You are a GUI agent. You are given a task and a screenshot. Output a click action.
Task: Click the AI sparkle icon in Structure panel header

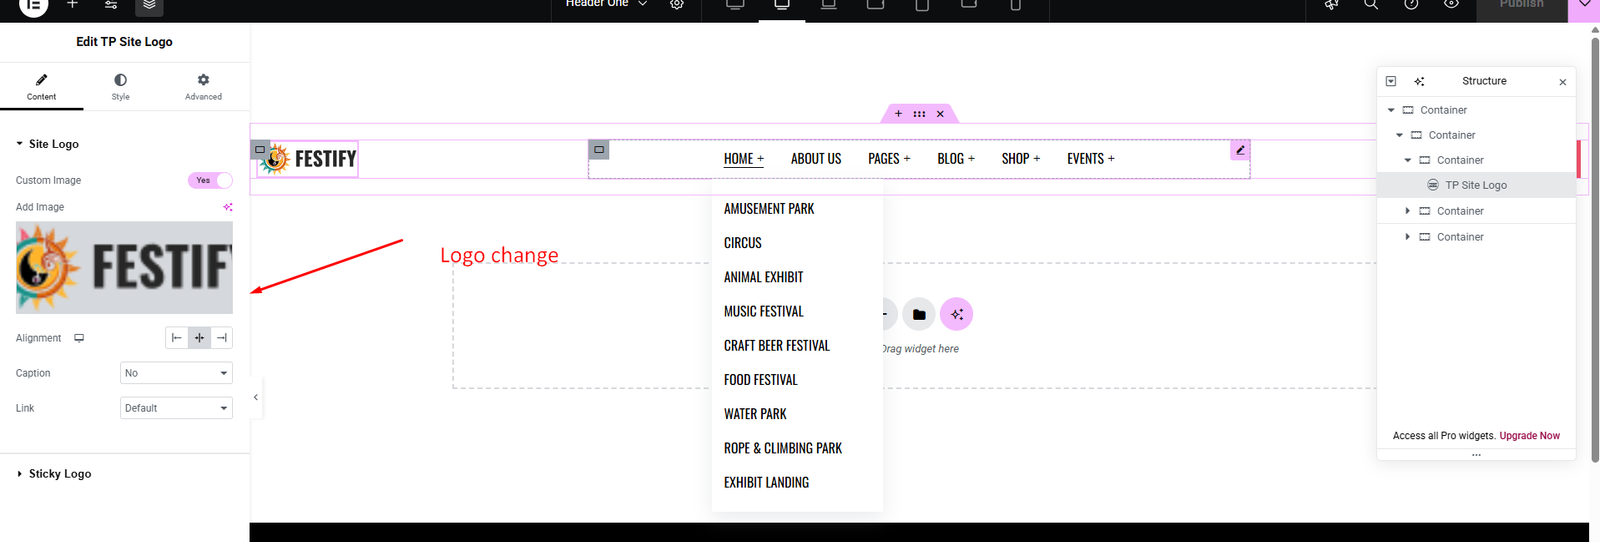coord(1419,81)
